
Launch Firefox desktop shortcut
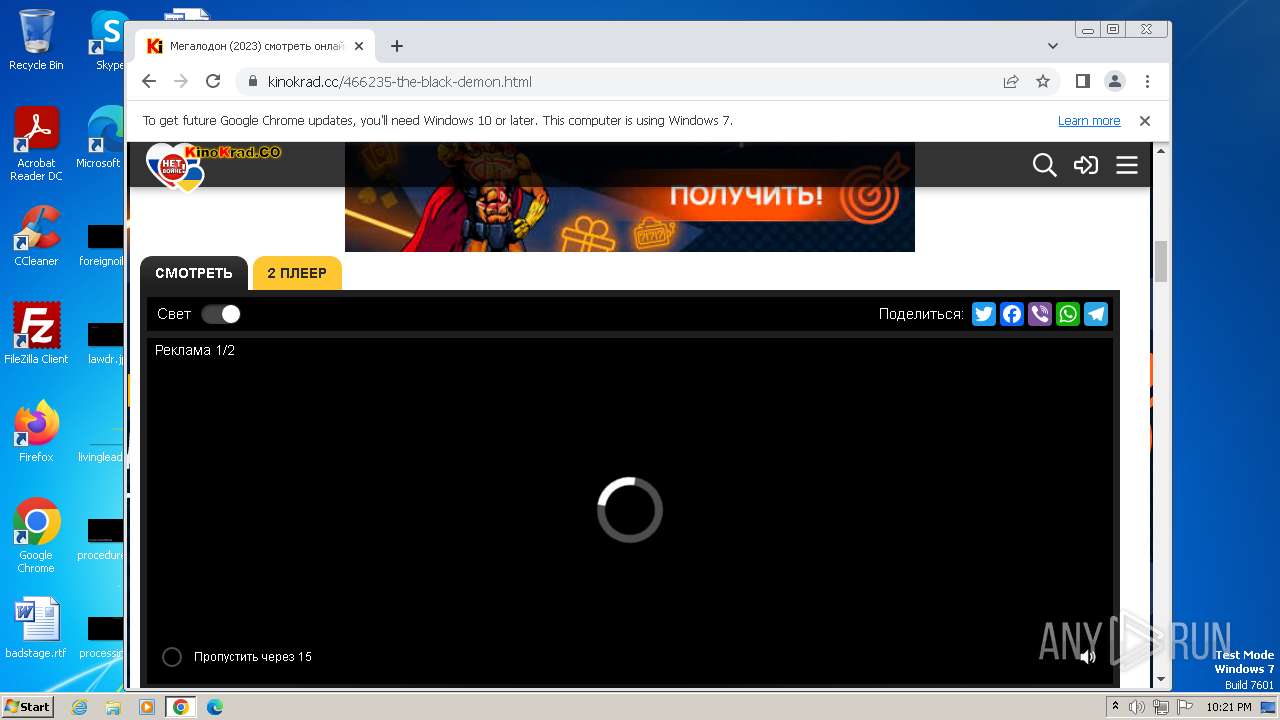coord(36,431)
